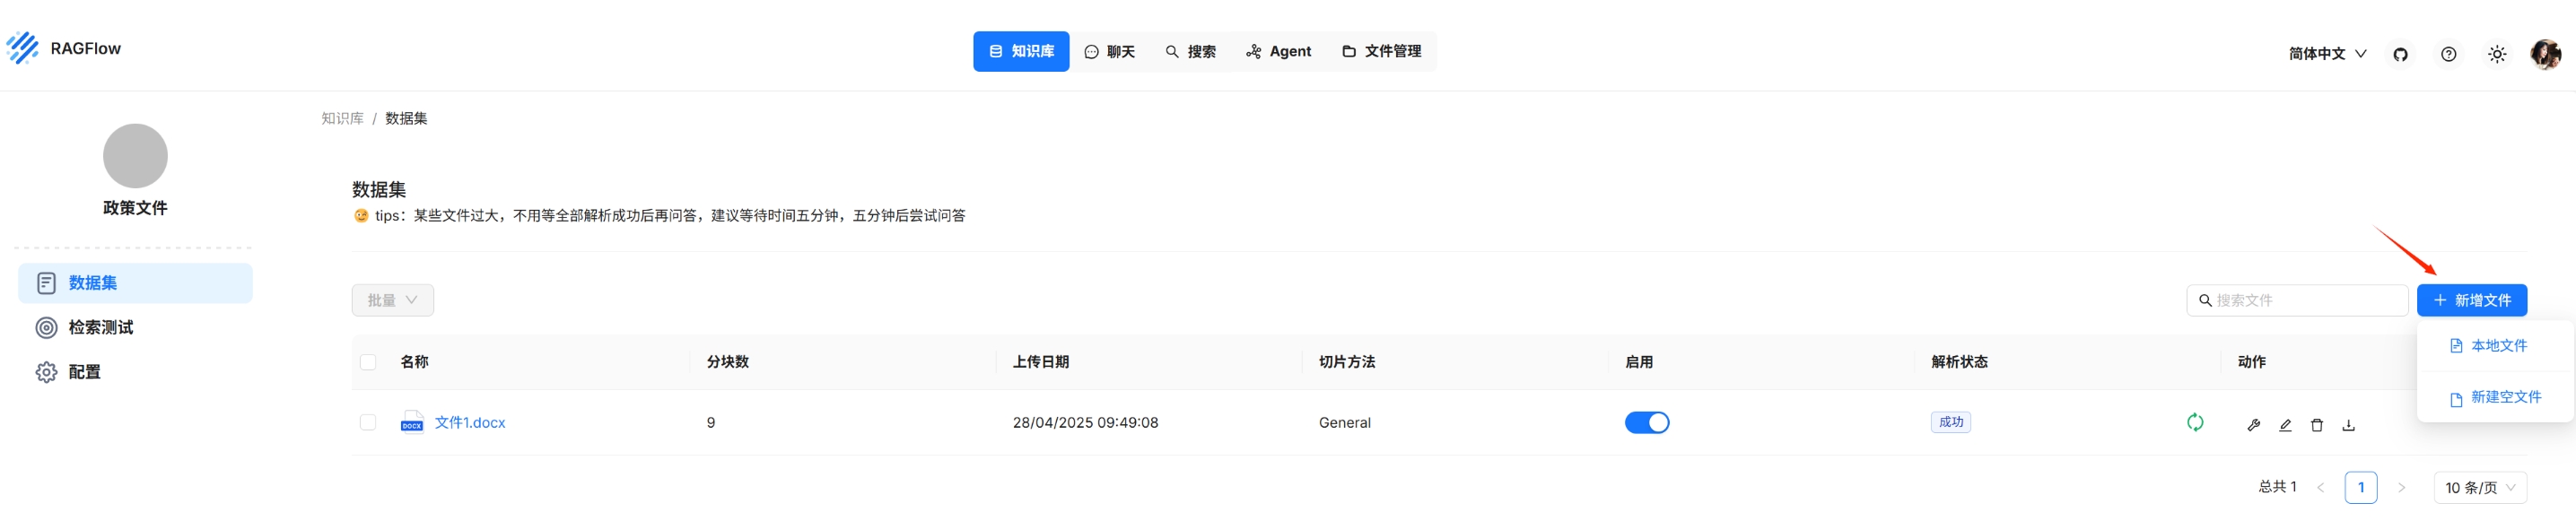The height and width of the screenshot is (521, 2576).
Task: Check the select-all checkbox in table header
Action: coord(368,362)
